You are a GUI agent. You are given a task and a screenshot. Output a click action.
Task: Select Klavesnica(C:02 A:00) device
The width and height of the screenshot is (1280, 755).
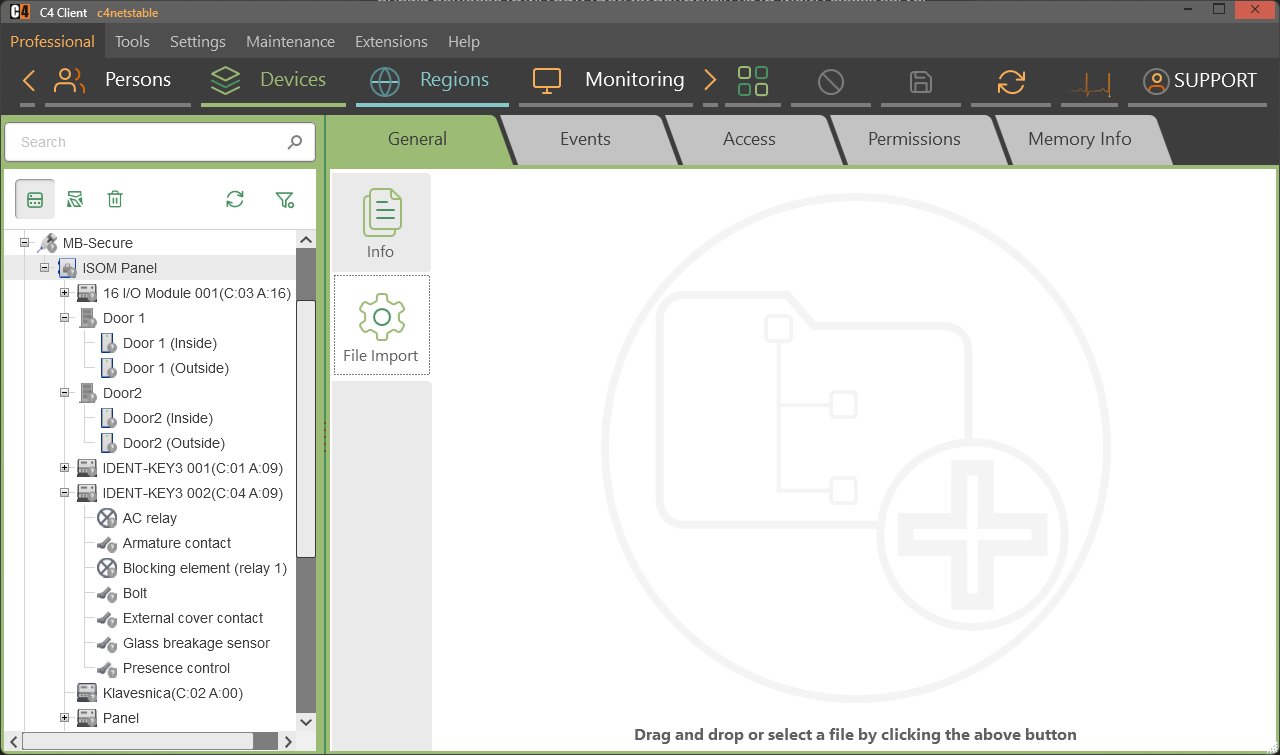pyautogui.click(x=173, y=693)
